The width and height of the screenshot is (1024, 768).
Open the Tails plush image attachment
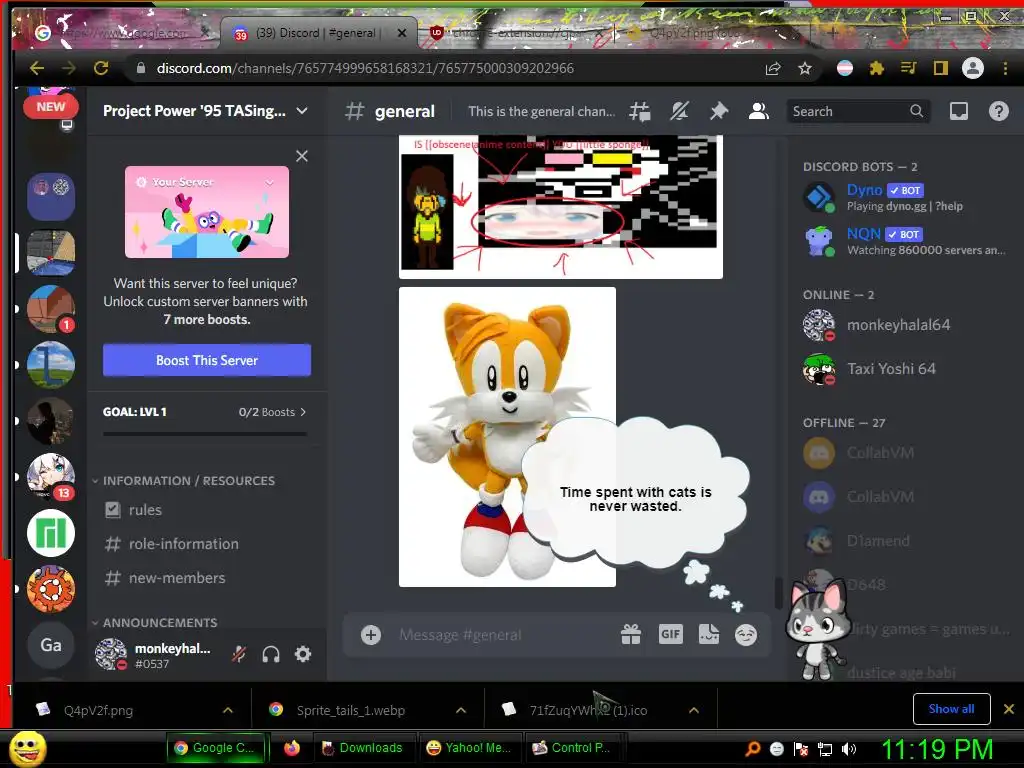coord(507,437)
